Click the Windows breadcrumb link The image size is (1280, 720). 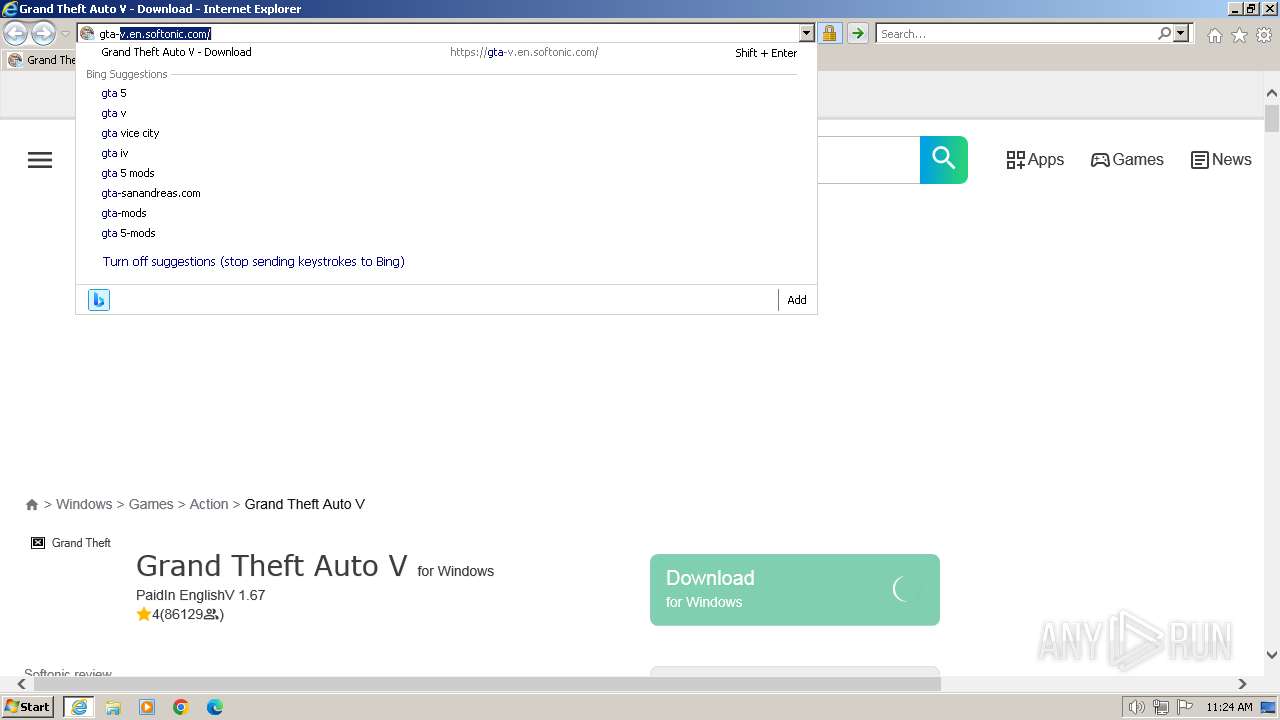tap(84, 504)
